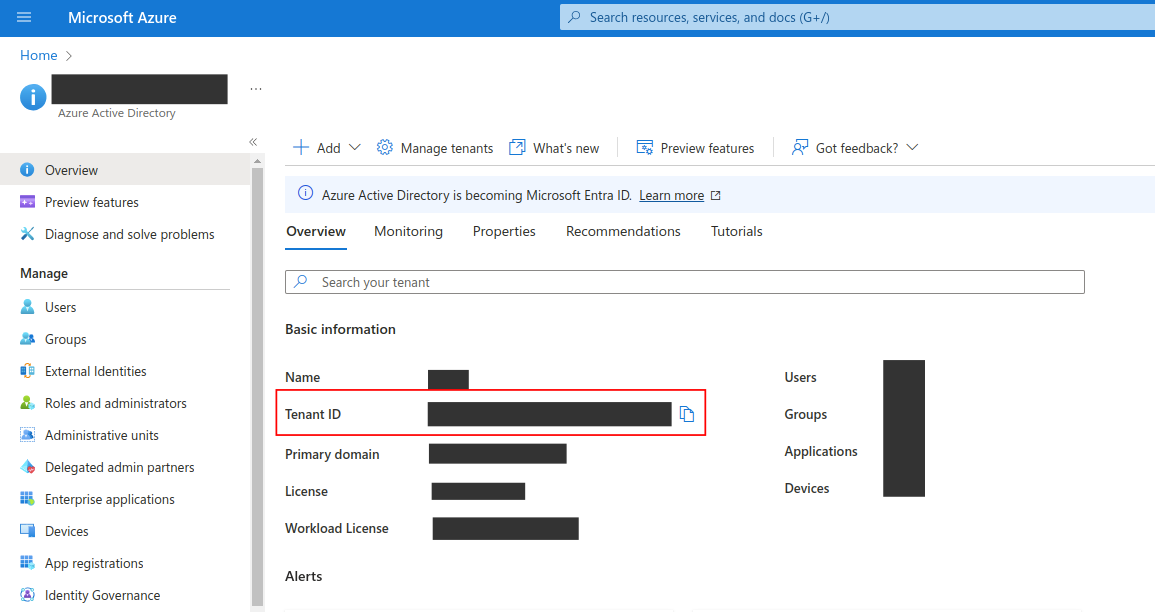Open Groups from the sidebar icon

coord(28,339)
